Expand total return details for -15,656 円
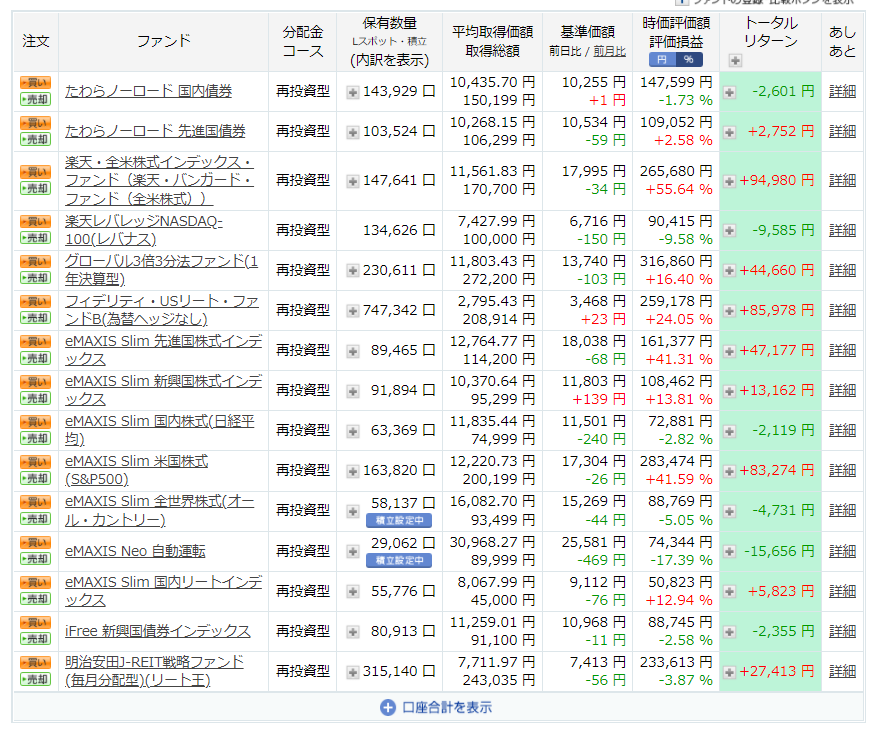Screen dimensions: 875x735 tap(729, 552)
